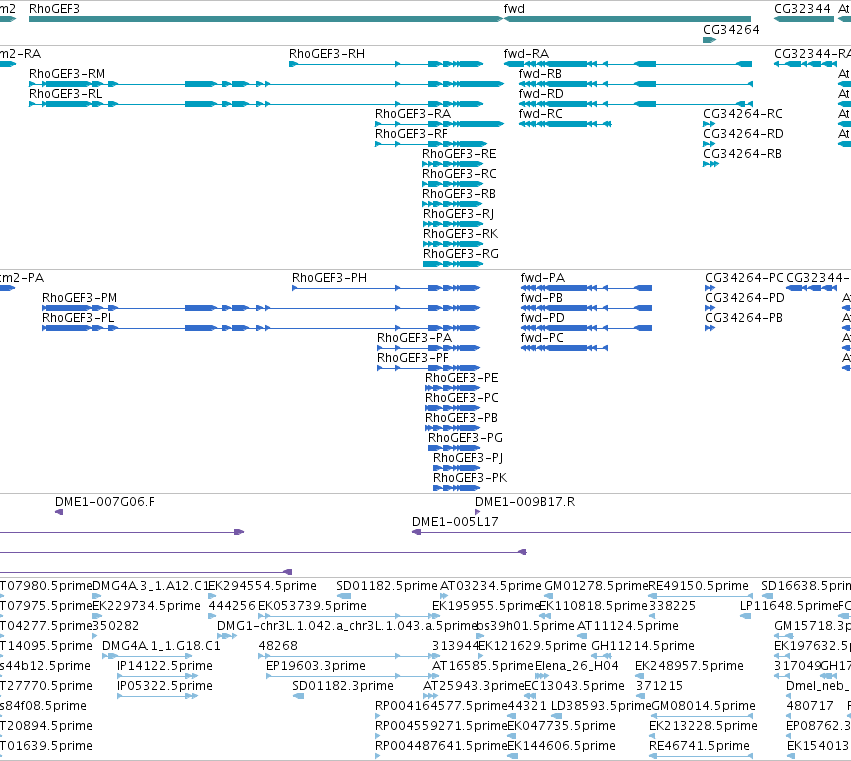851x761 pixels.
Task: Select the RhoGEF3-PH protein label
Action: pyautogui.click(x=329, y=278)
